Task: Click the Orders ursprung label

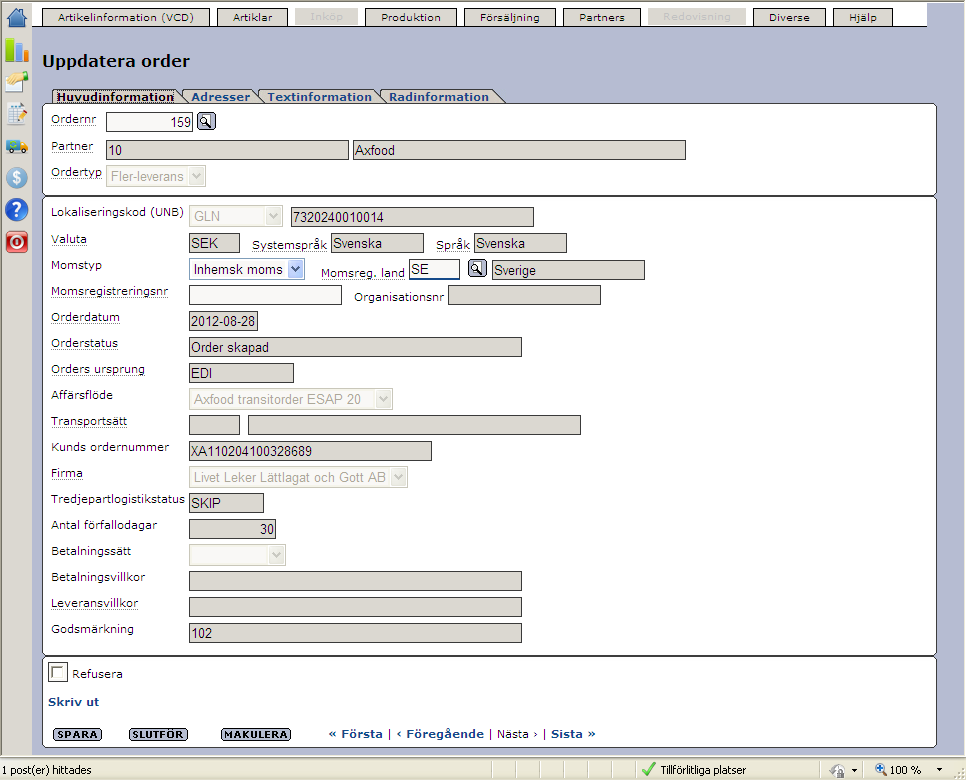Action: point(98,369)
